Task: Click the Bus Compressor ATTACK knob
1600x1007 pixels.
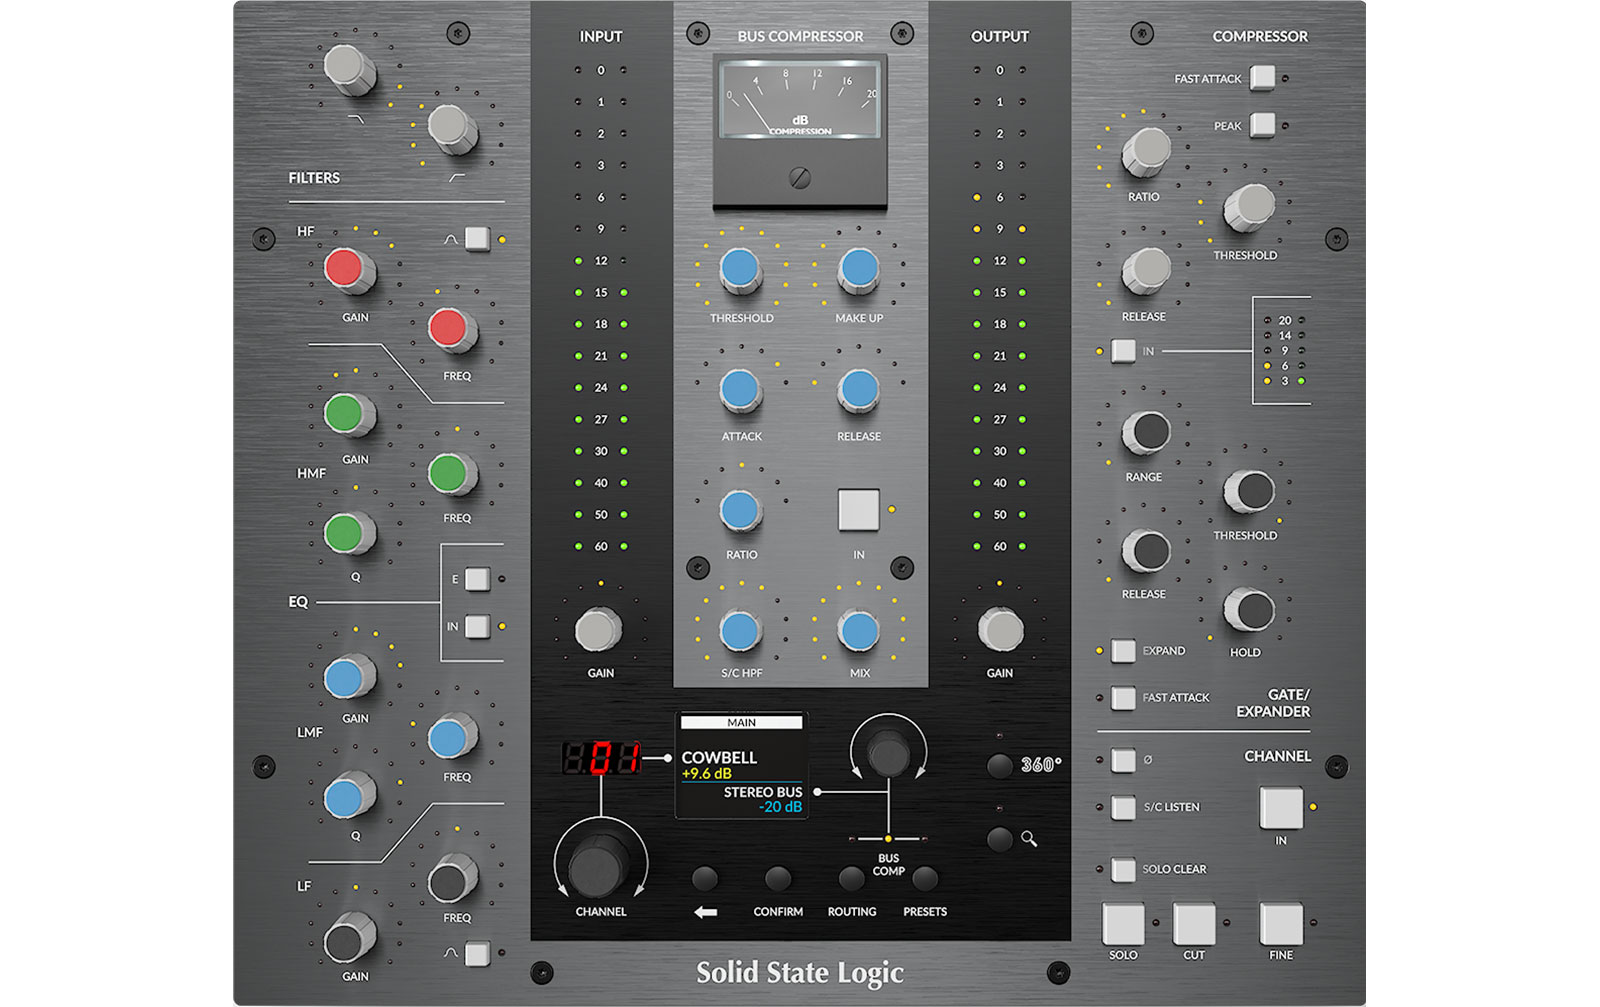Action: point(741,390)
